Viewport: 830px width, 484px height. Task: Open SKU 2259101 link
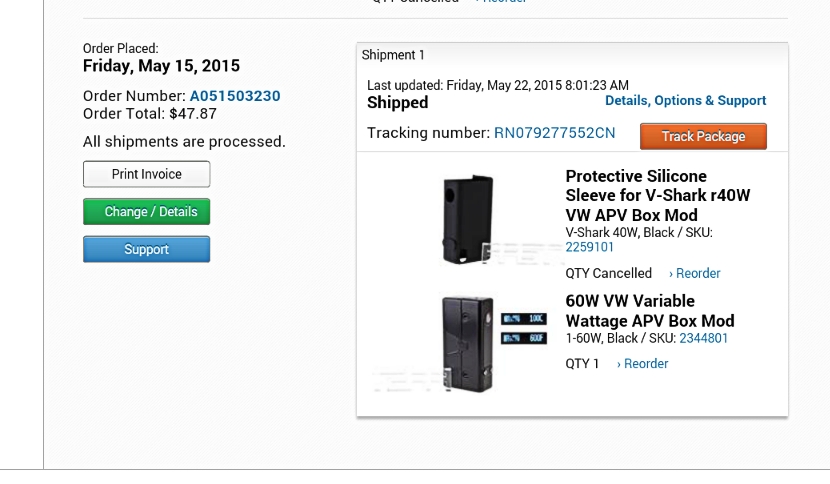click(590, 247)
